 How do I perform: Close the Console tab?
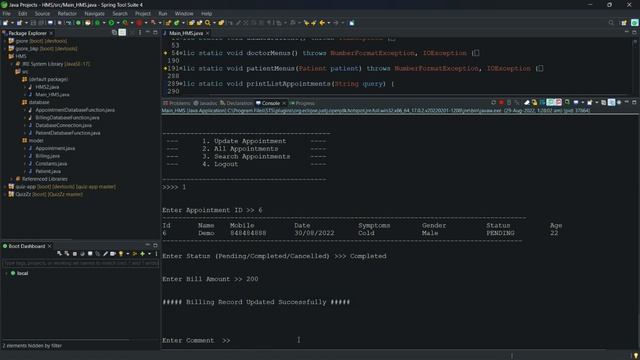(x=284, y=103)
